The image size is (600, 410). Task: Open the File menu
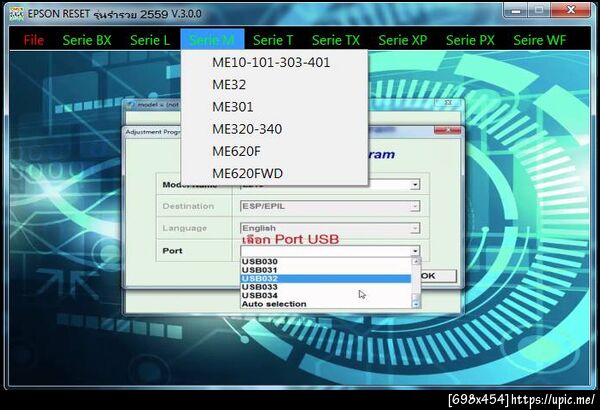34,40
